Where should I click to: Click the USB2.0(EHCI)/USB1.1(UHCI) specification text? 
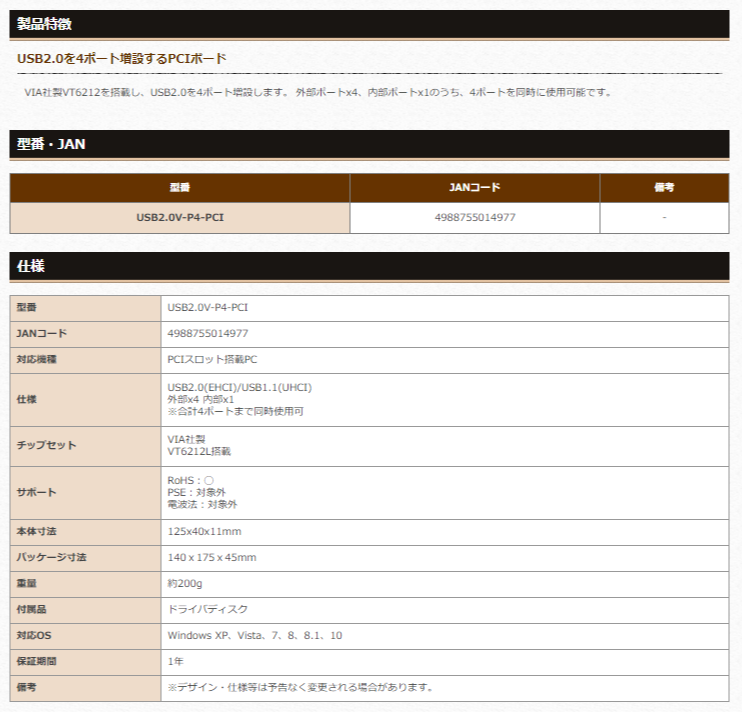pyautogui.click(x=246, y=387)
